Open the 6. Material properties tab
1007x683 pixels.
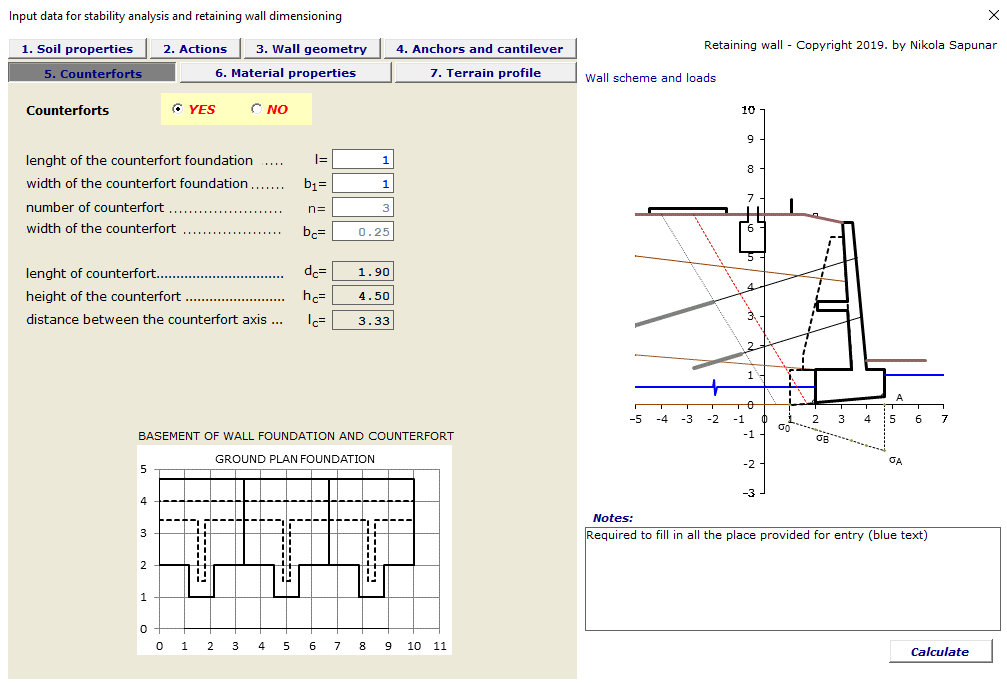285,73
